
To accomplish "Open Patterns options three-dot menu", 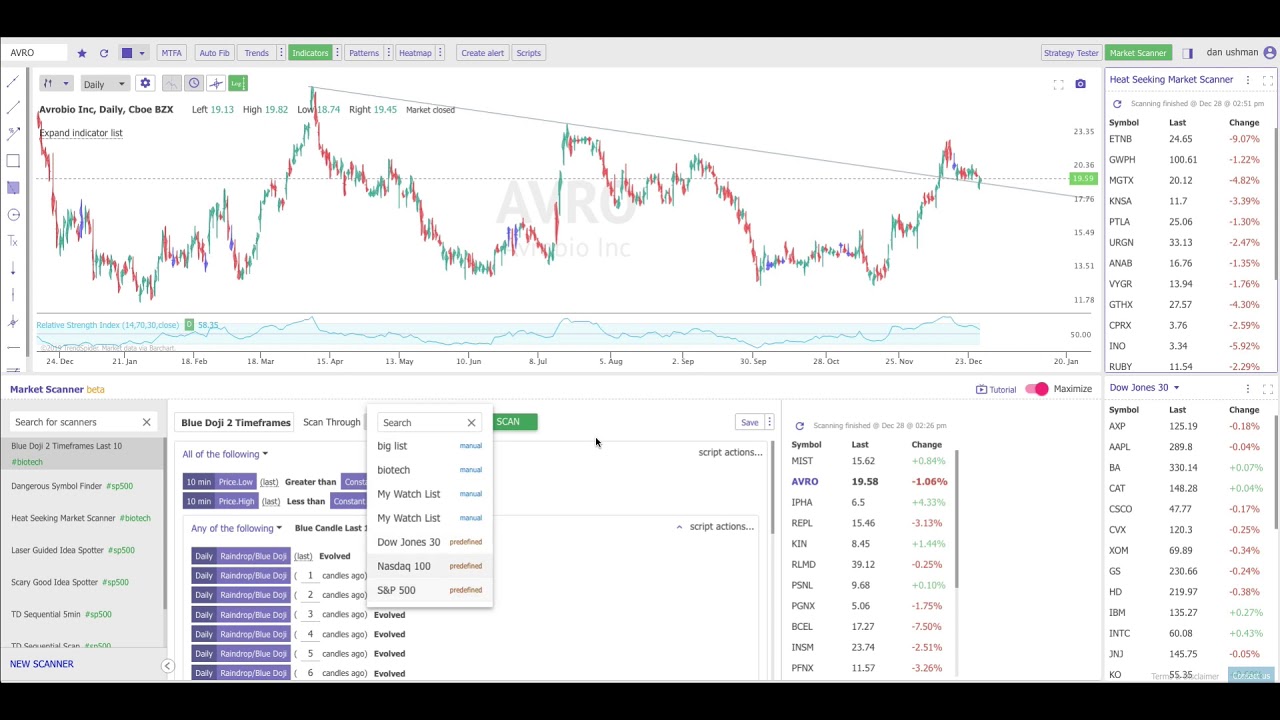I will click(x=387, y=53).
